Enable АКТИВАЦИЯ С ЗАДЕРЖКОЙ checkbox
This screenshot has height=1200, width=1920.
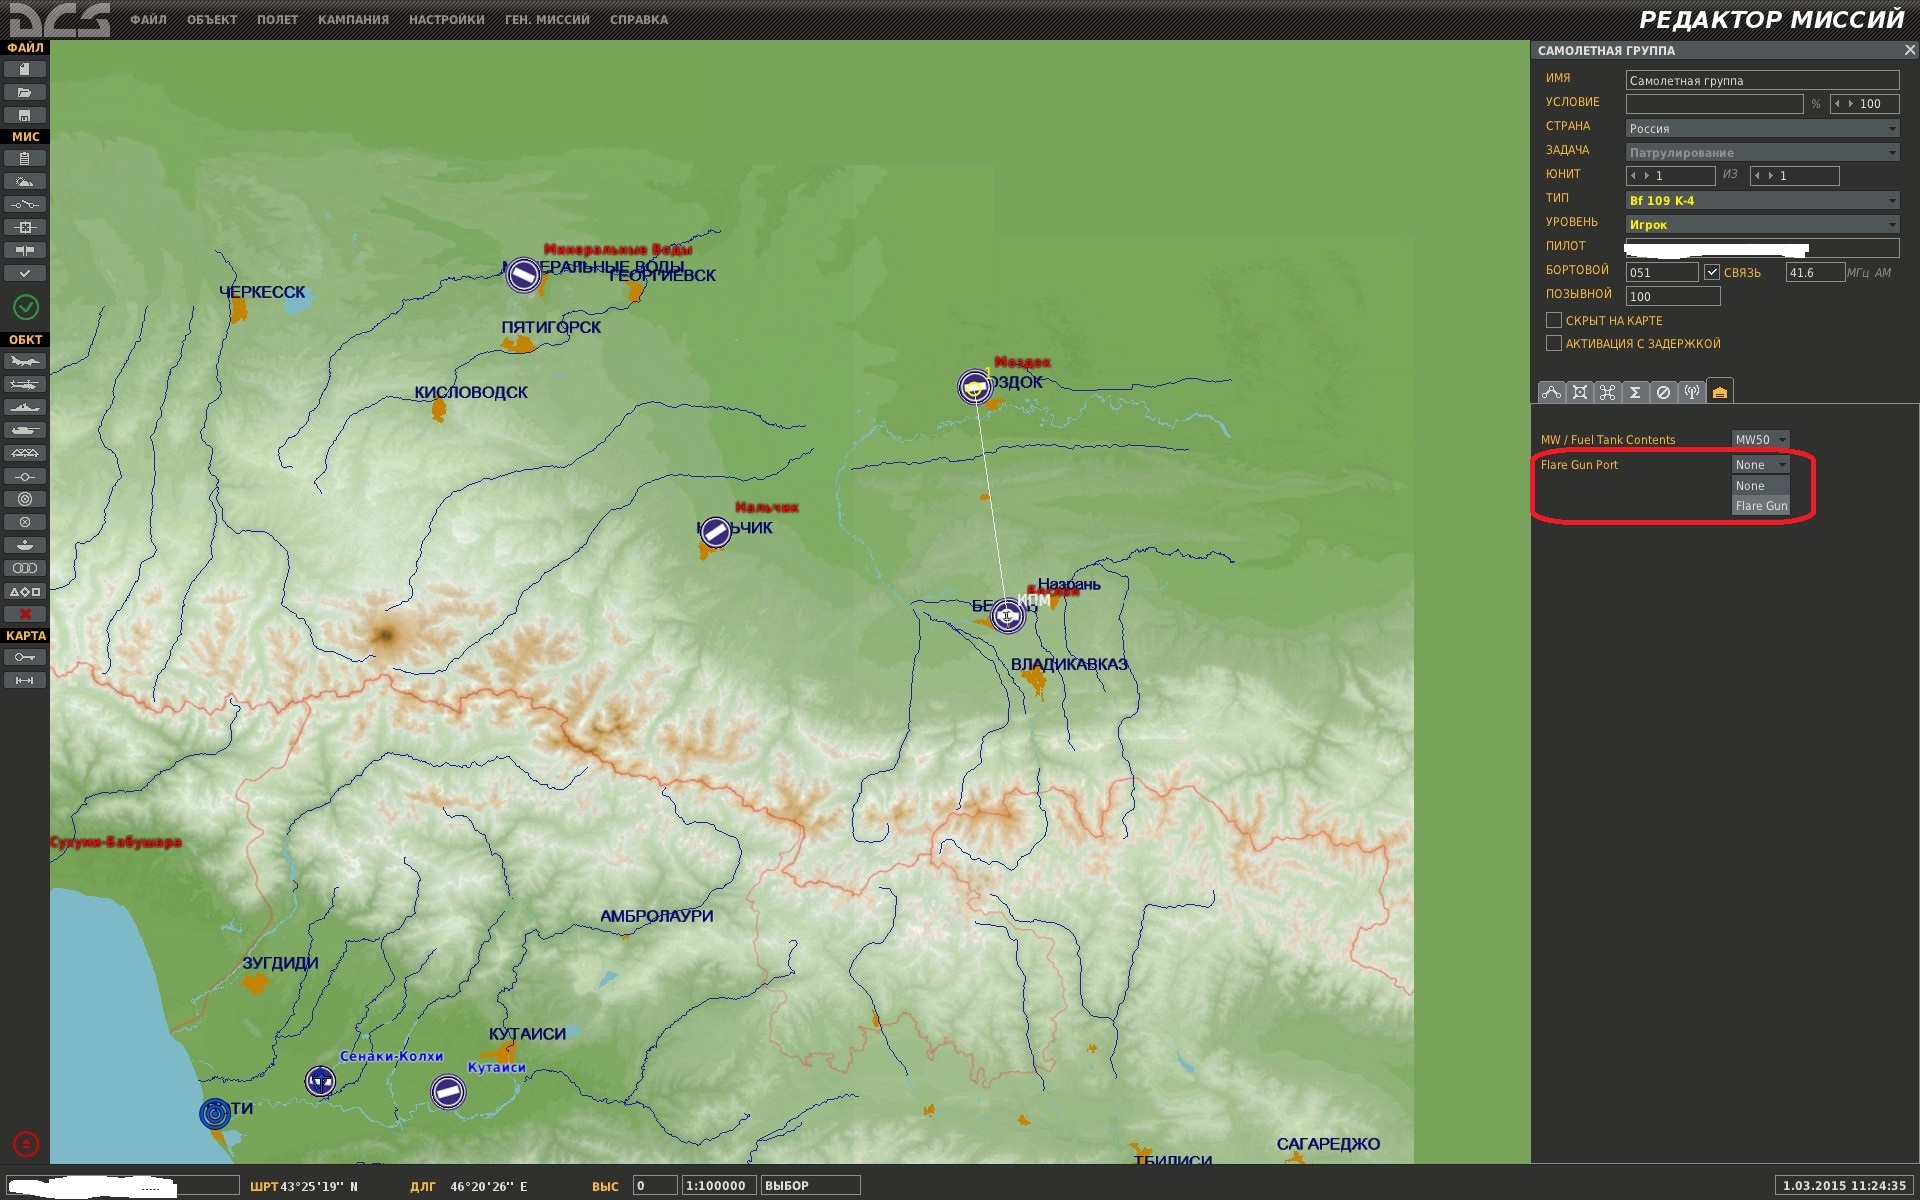(1553, 343)
